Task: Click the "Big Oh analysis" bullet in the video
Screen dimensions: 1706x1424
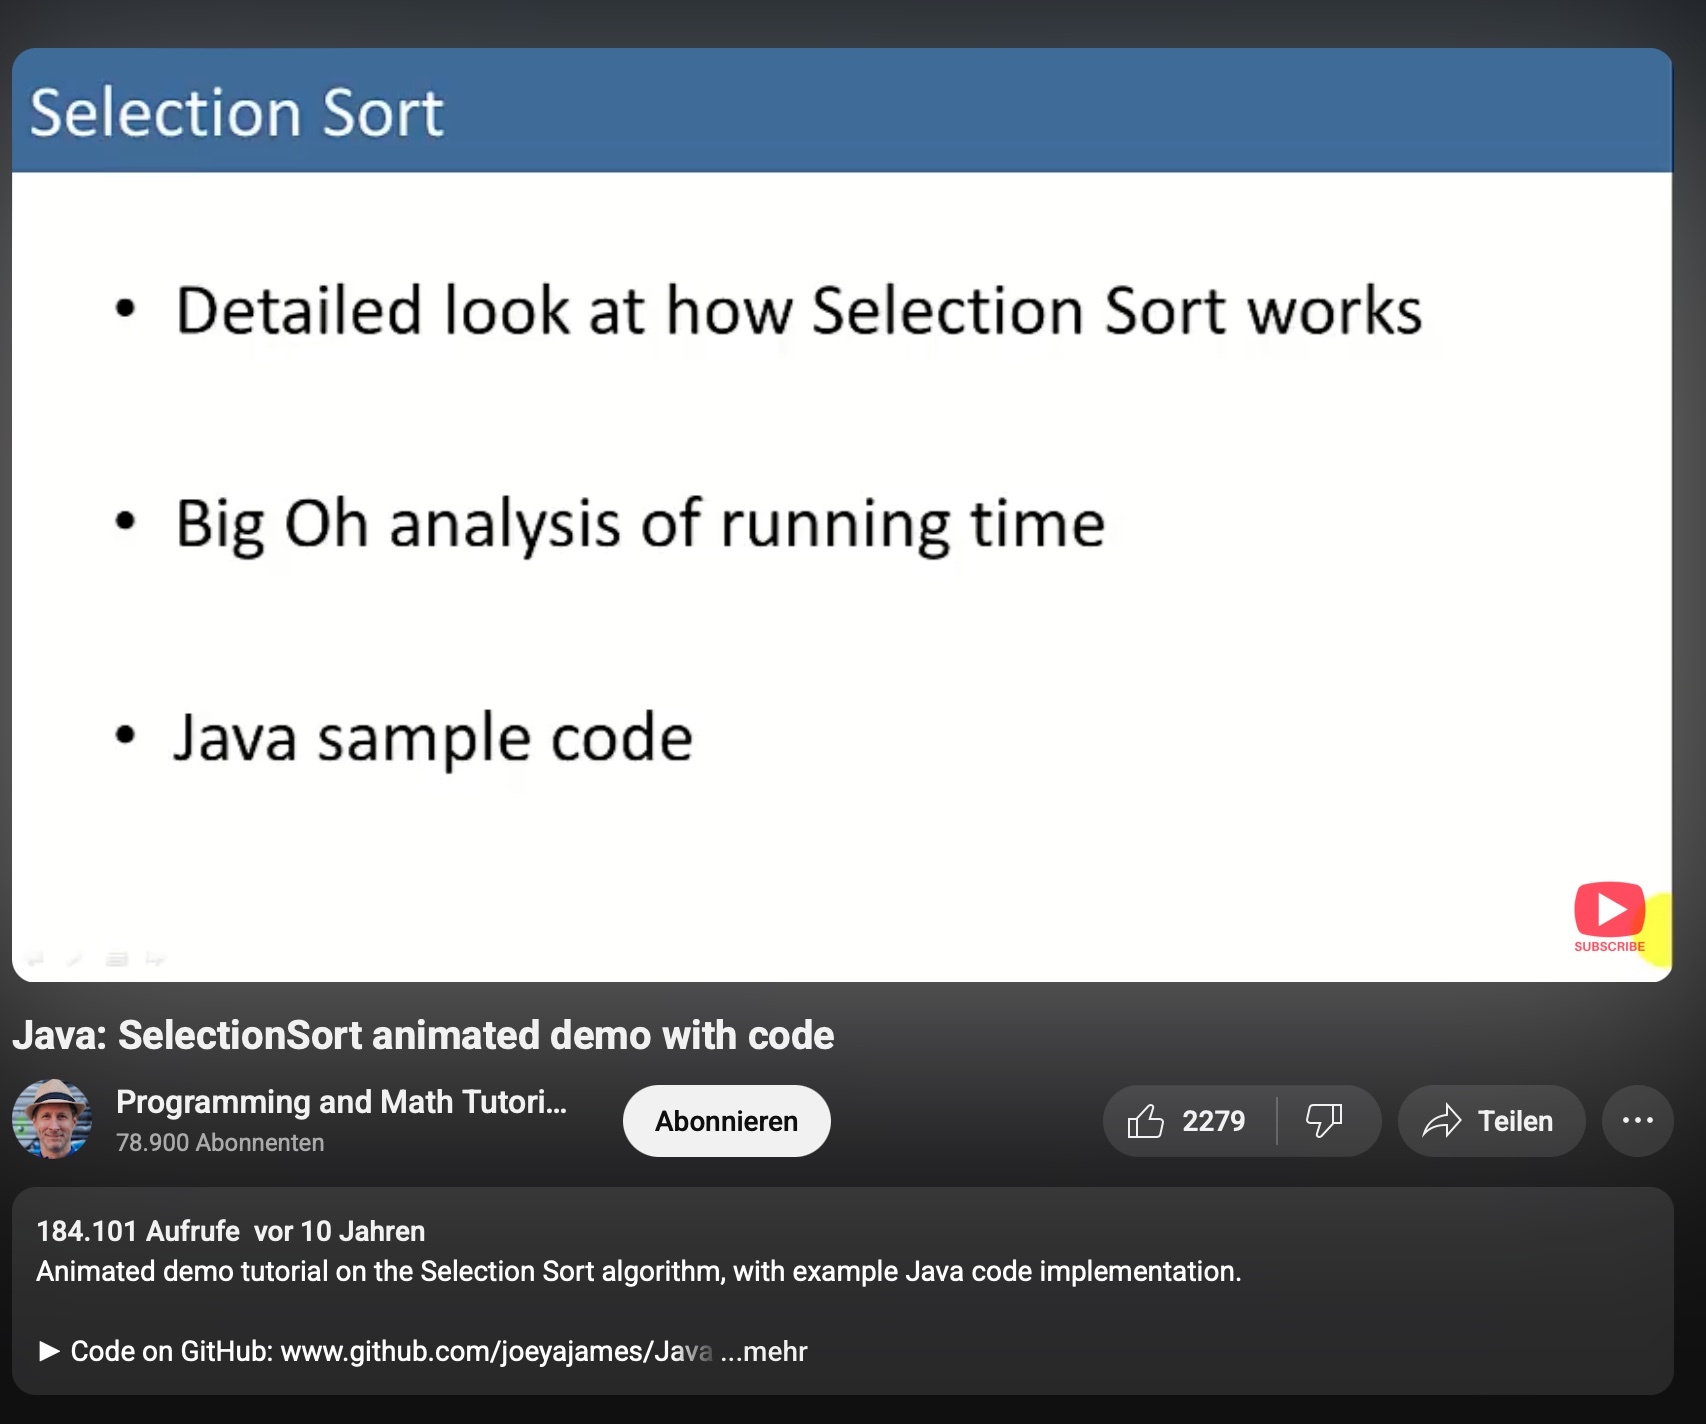Action: pyautogui.click(x=640, y=524)
